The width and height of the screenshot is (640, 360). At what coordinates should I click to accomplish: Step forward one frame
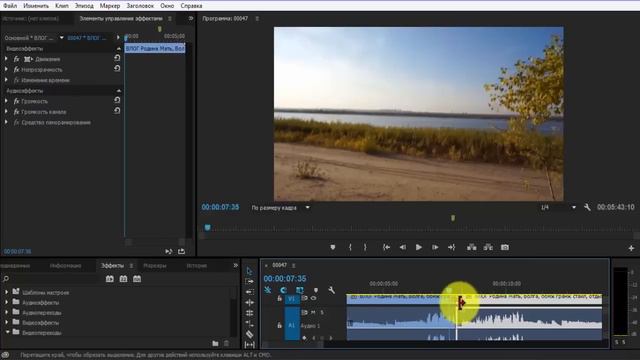point(435,247)
